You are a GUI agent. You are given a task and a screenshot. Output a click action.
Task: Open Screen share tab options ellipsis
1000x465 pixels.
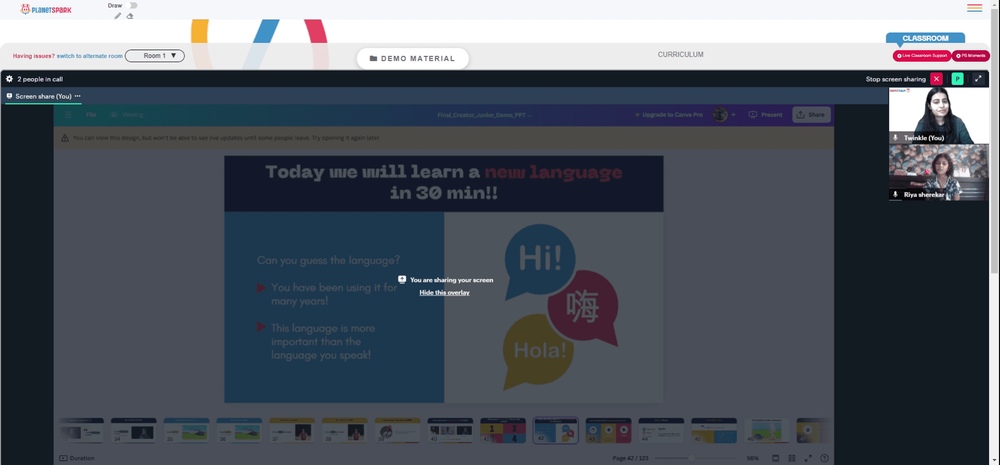point(78,96)
